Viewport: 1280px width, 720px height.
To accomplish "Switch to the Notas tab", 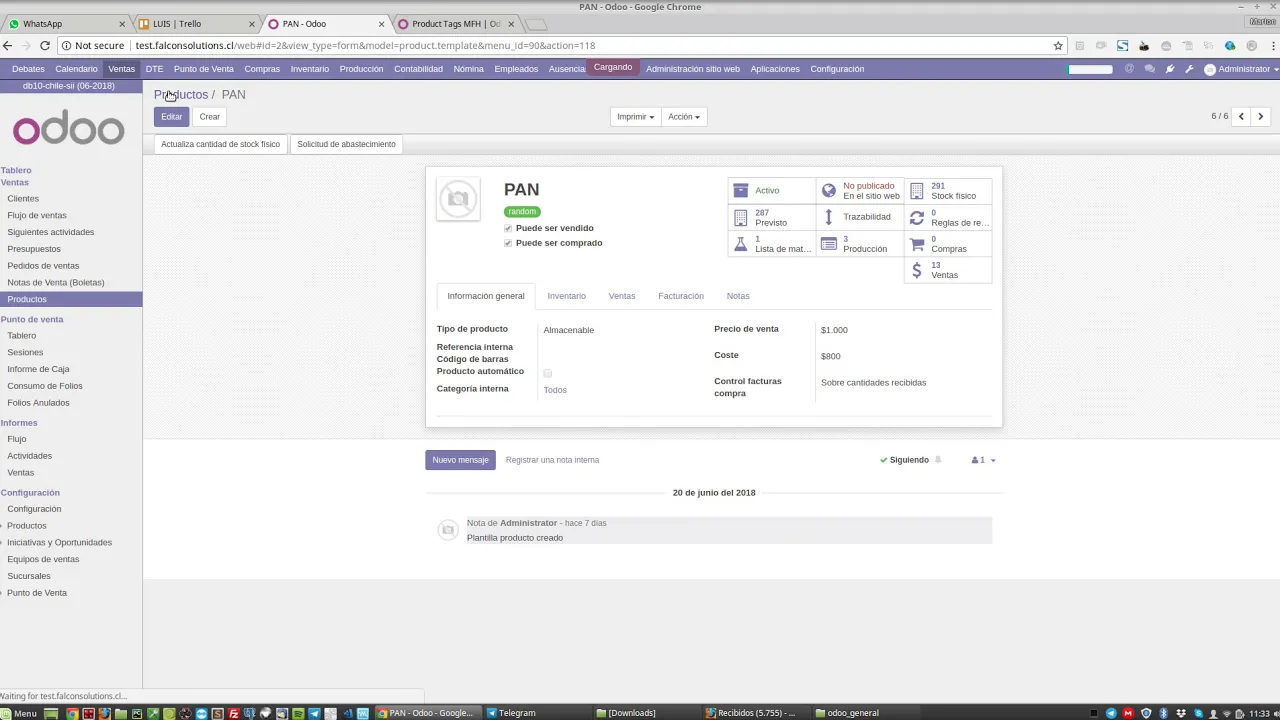I will [738, 296].
